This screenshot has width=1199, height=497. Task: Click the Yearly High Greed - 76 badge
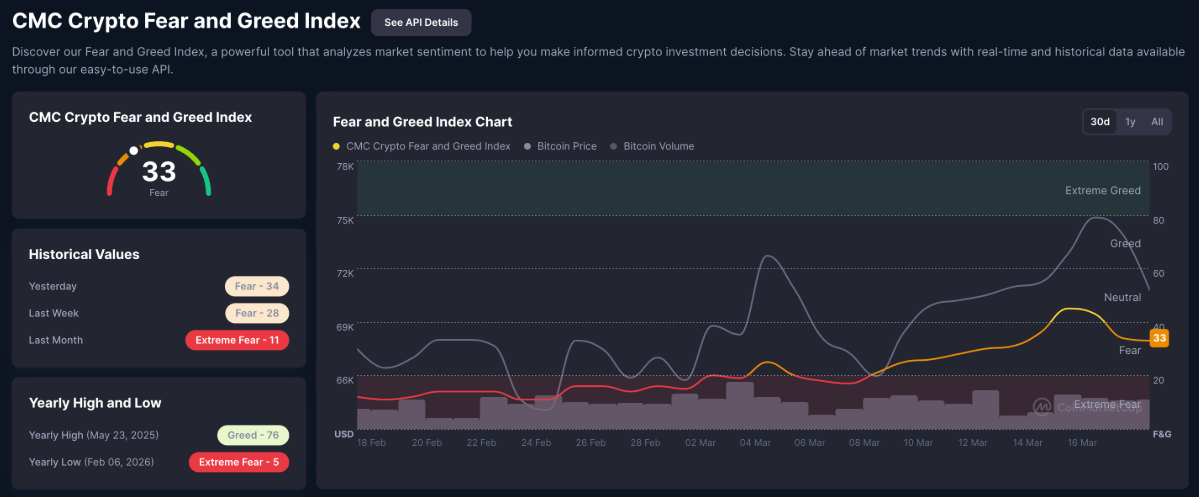point(253,435)
